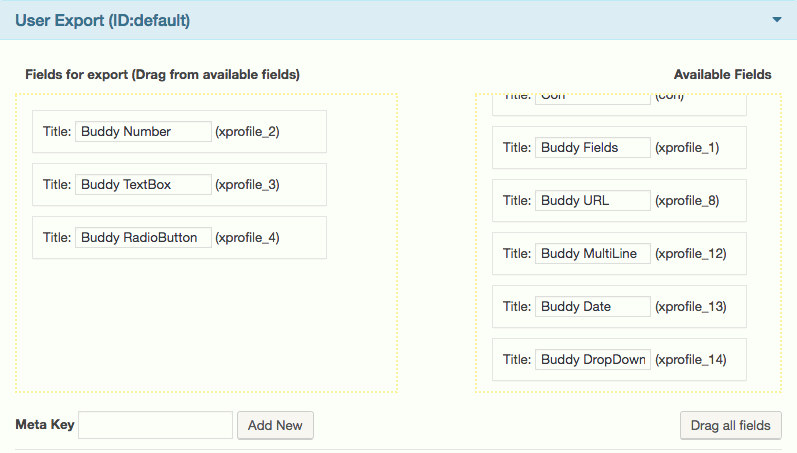The height and width of the screenshot is (453, 797).
Task: Edit the Buddy Date title field
Action: 593,307
